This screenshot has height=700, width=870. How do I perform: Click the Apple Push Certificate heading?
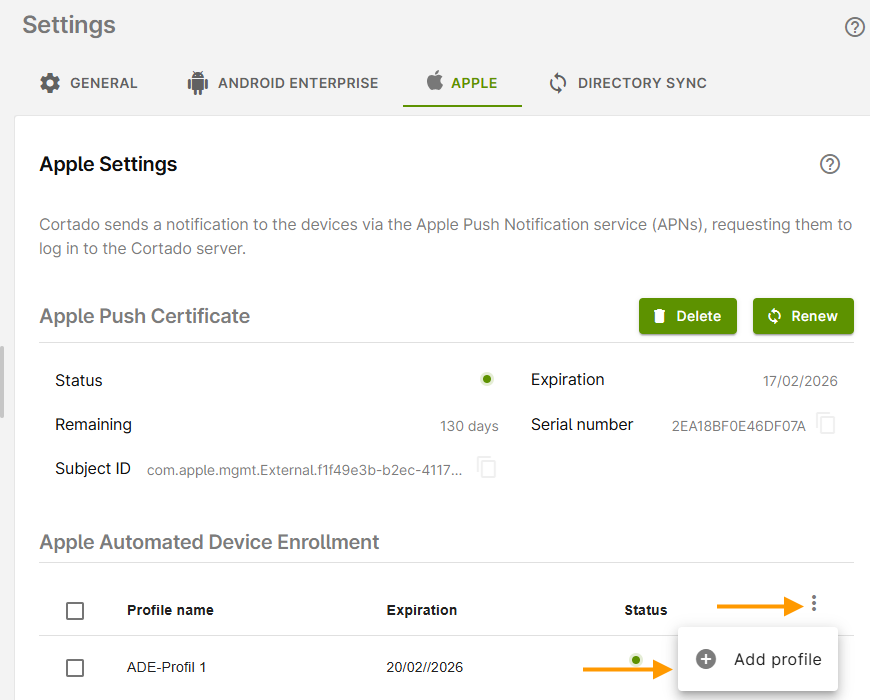click(x=145, y=316)
